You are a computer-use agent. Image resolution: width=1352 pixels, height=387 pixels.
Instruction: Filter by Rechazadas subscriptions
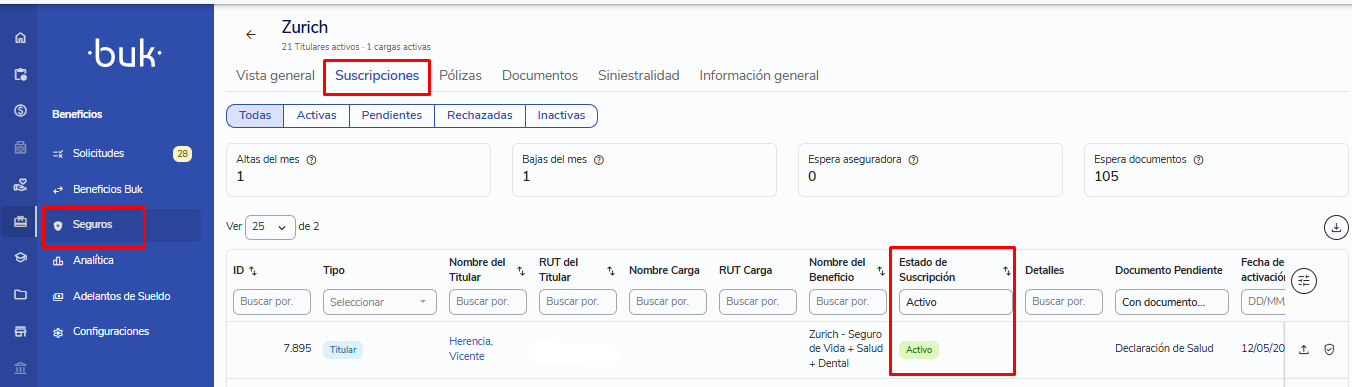(x=479, y=116)
